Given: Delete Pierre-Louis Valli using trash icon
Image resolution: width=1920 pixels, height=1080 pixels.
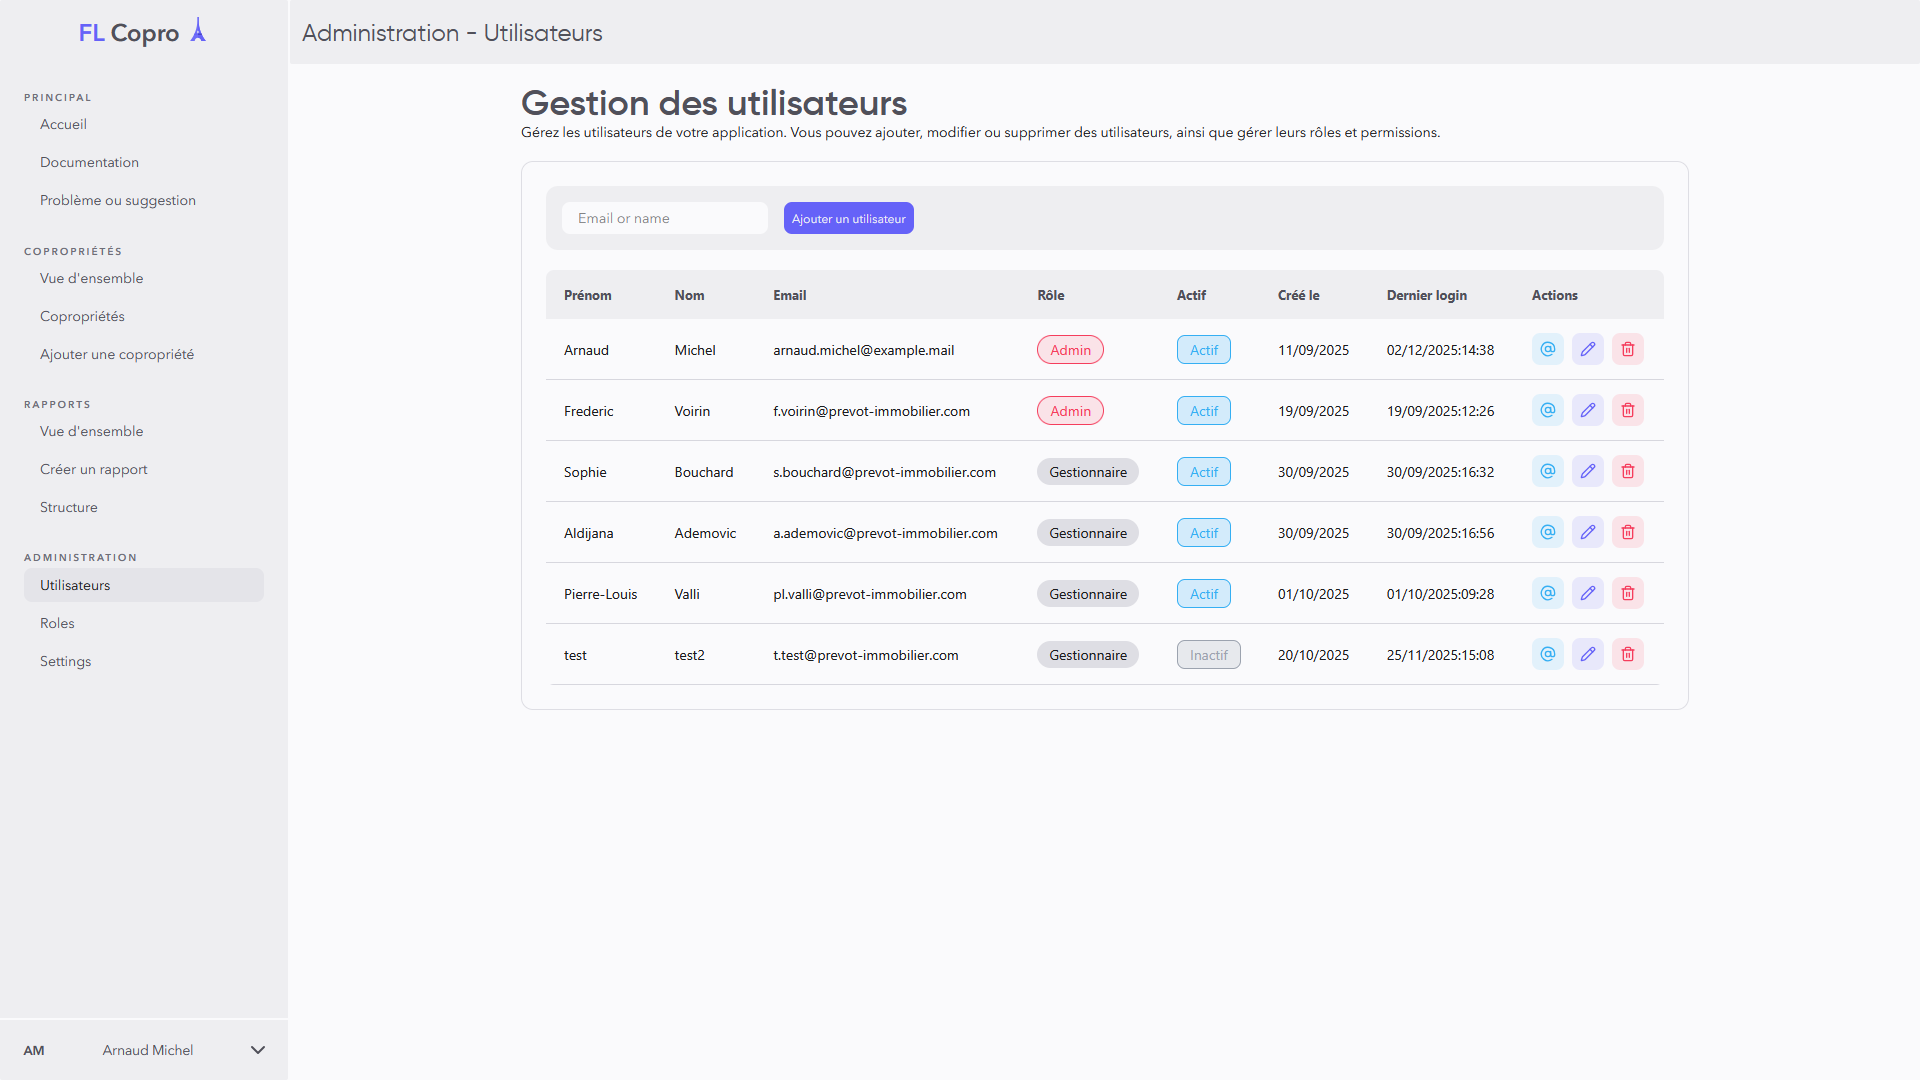Looking at the screenshot, I should tap(1627, 593).
